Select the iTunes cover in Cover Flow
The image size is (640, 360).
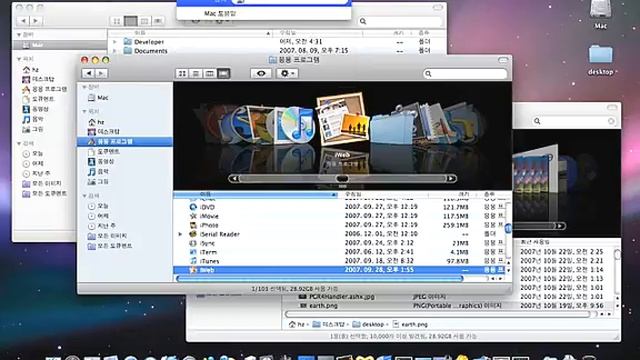pyautogui.click(x=298, y=125)
